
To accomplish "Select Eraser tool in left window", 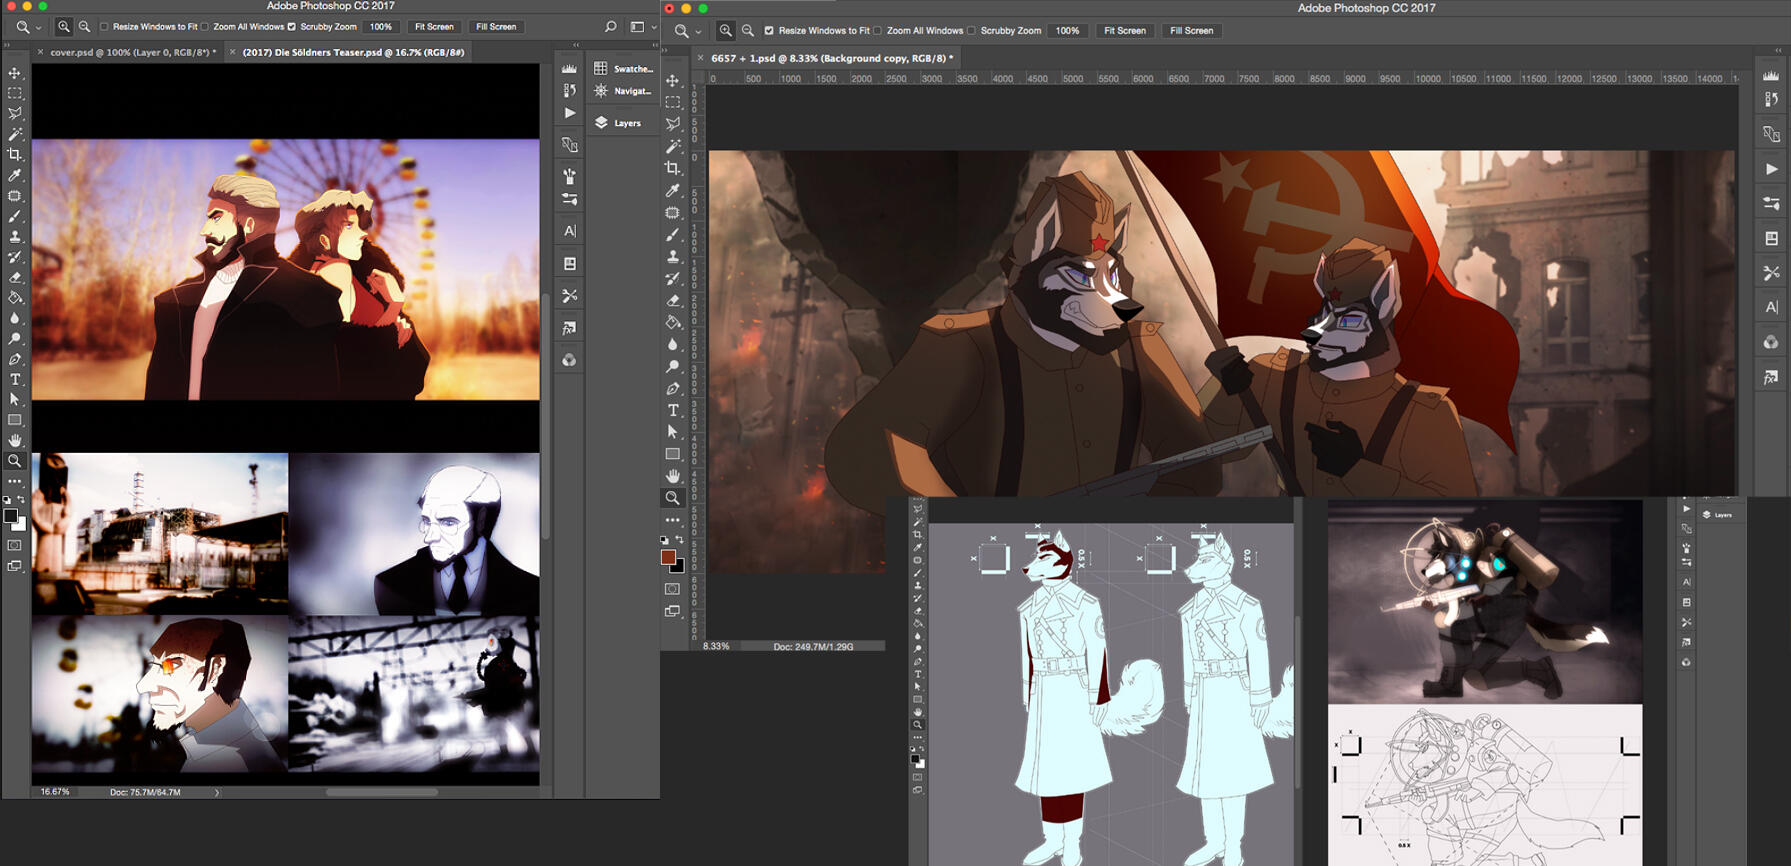I will [15, 277].
